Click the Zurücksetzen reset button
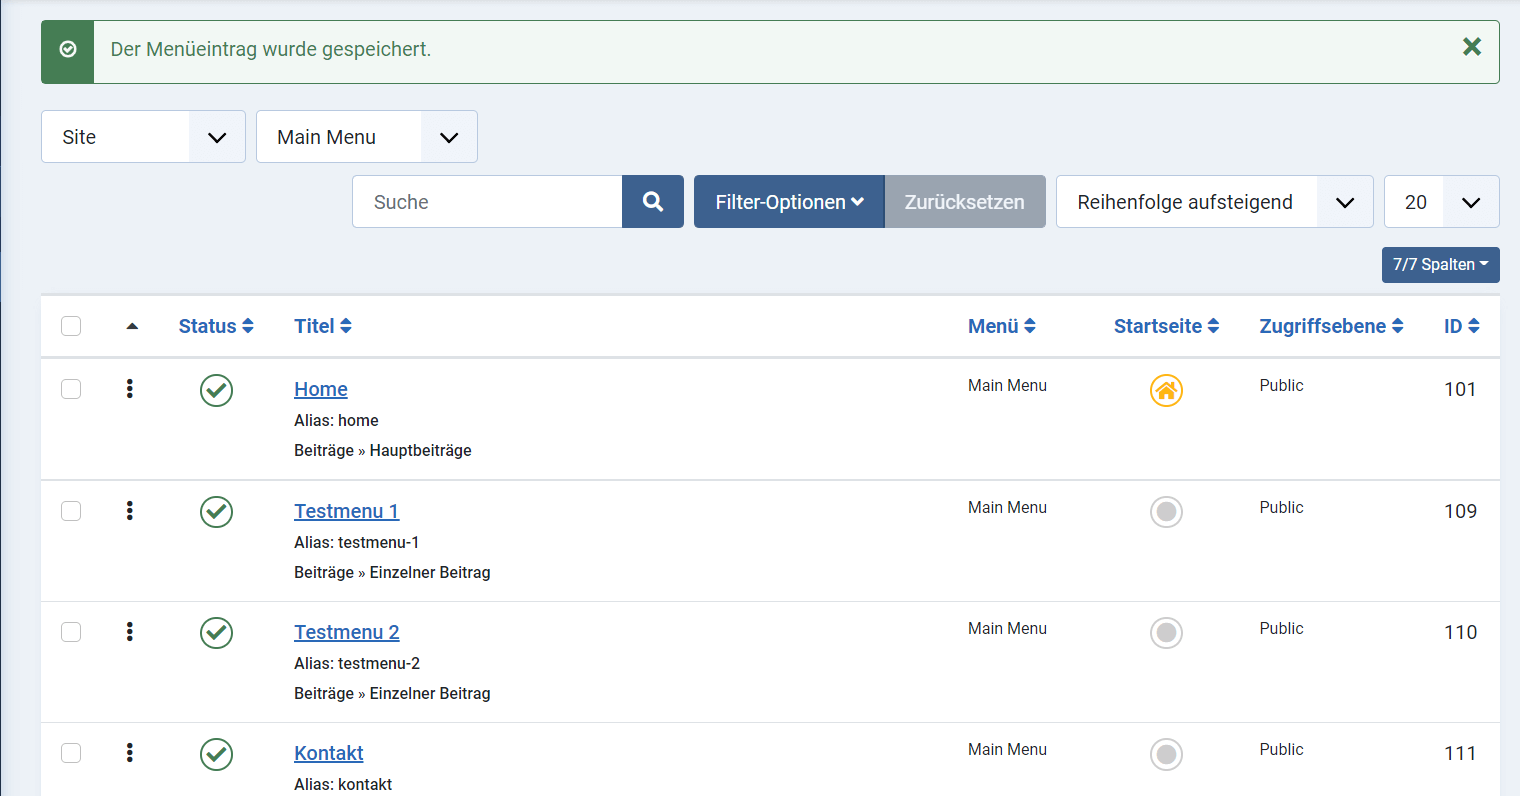The image size is (1520, 796). [x=965, y=202]
